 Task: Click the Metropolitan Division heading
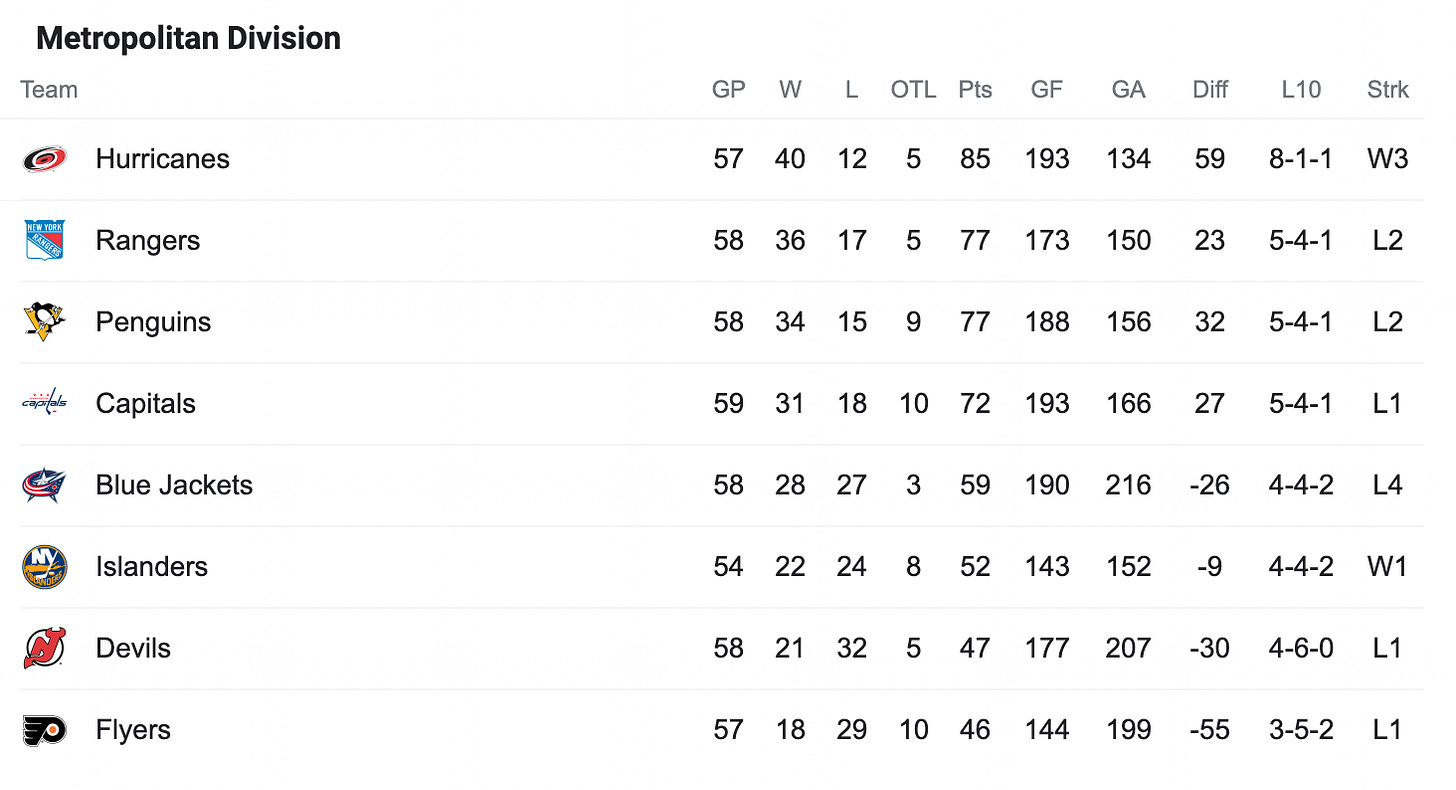[188, 38]
